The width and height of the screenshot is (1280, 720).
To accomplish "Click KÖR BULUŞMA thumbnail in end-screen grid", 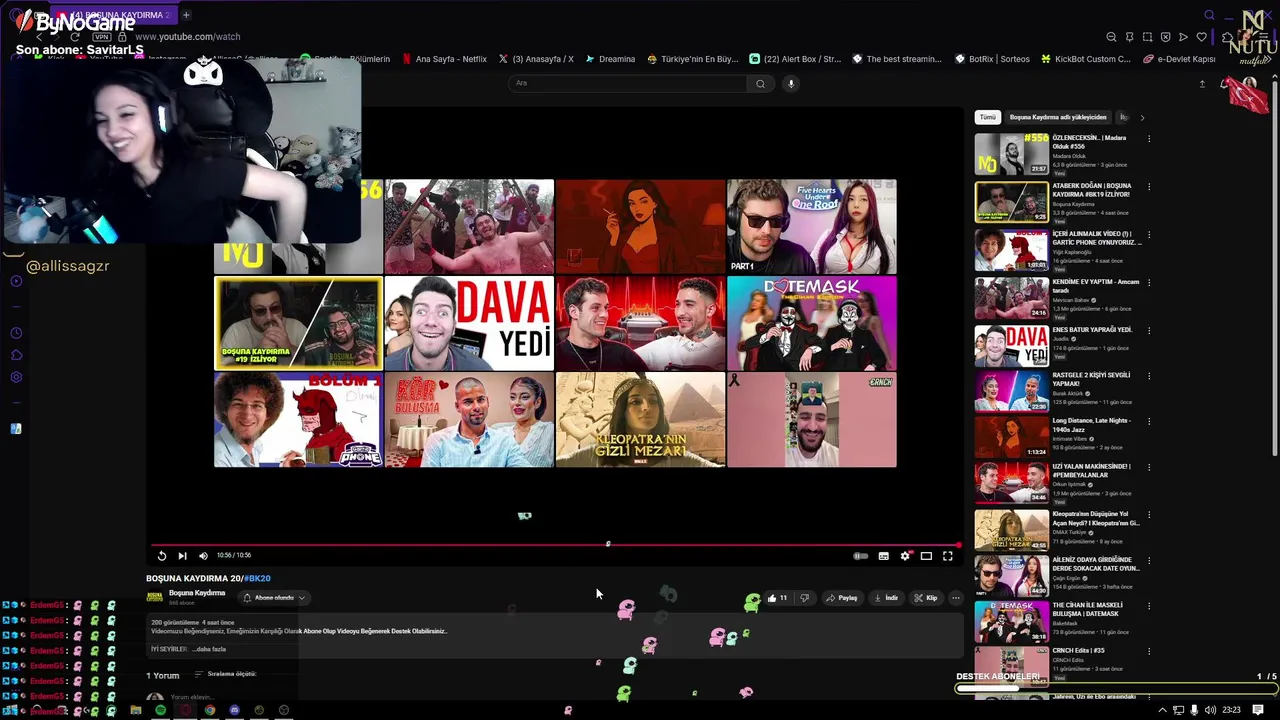I will pyautogui.click(x=469, y=420).
